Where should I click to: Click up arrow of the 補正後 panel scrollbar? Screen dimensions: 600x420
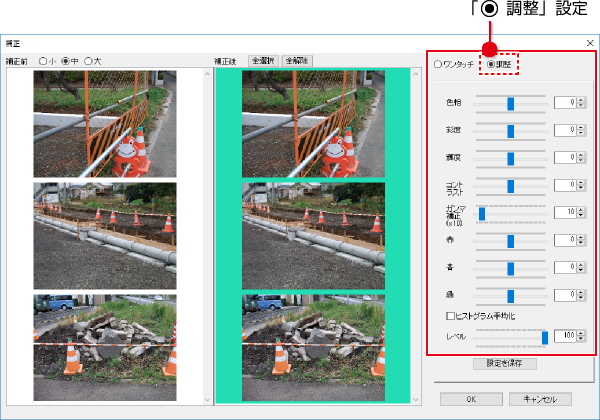[416, 73]
